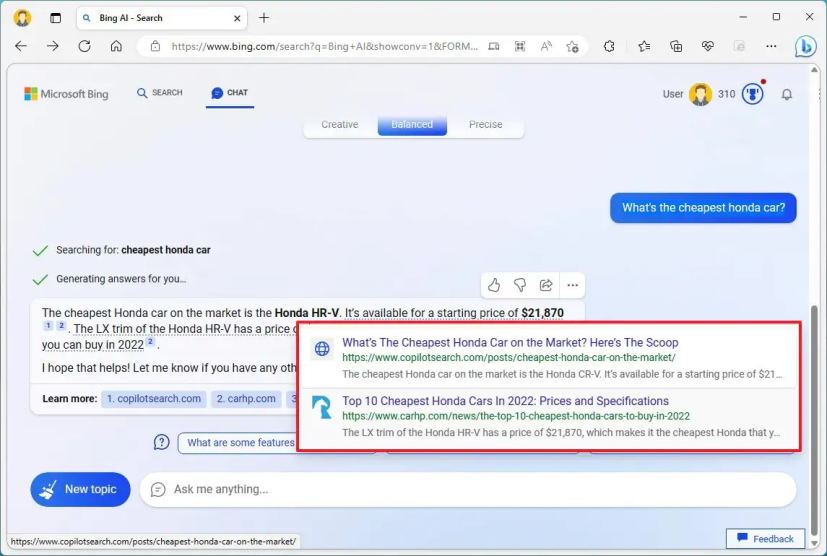Click the browser profile avatar icon

pos(22,17)
